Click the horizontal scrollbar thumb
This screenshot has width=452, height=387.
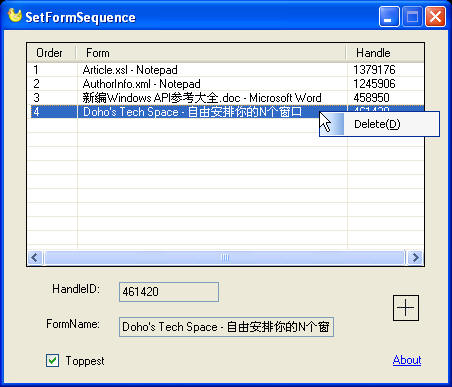click(225, 257)
